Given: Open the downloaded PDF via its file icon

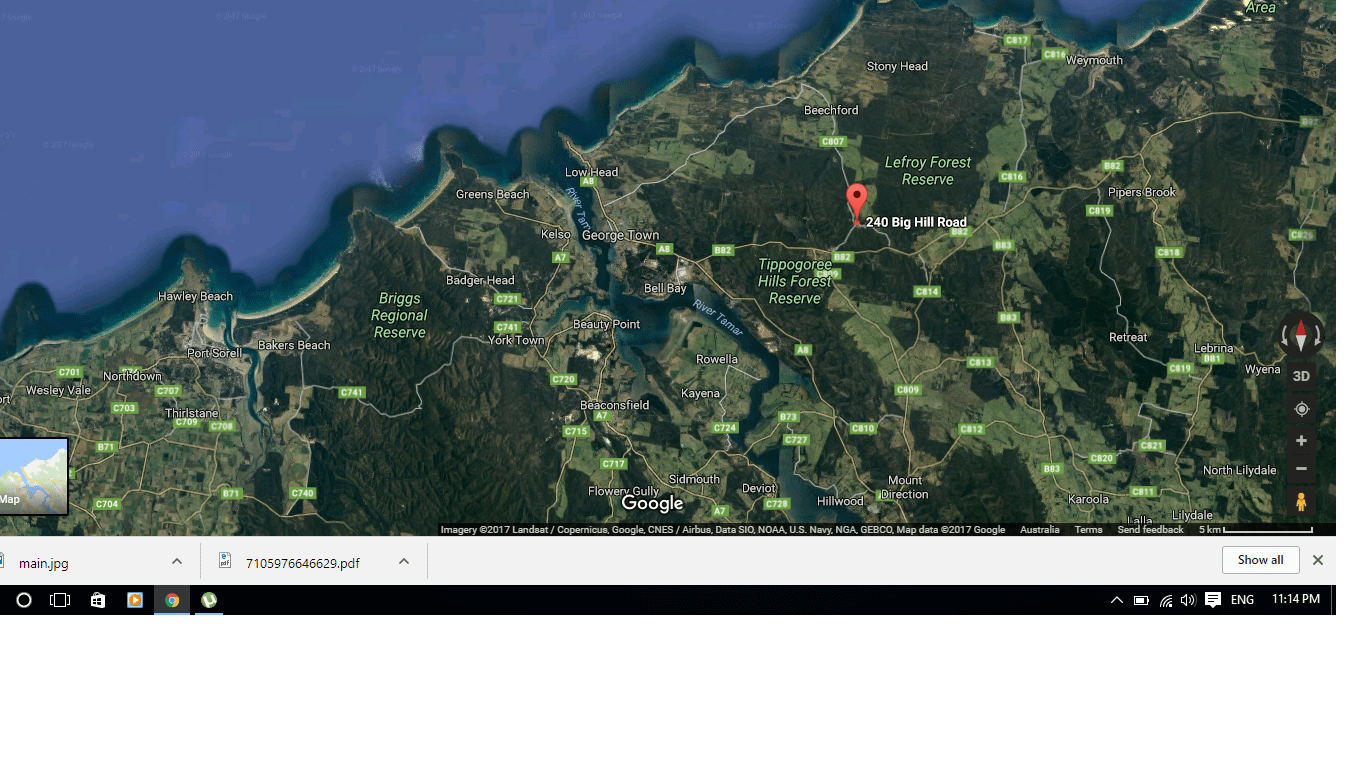Looking at the screenshot, I should pos(225,562).
